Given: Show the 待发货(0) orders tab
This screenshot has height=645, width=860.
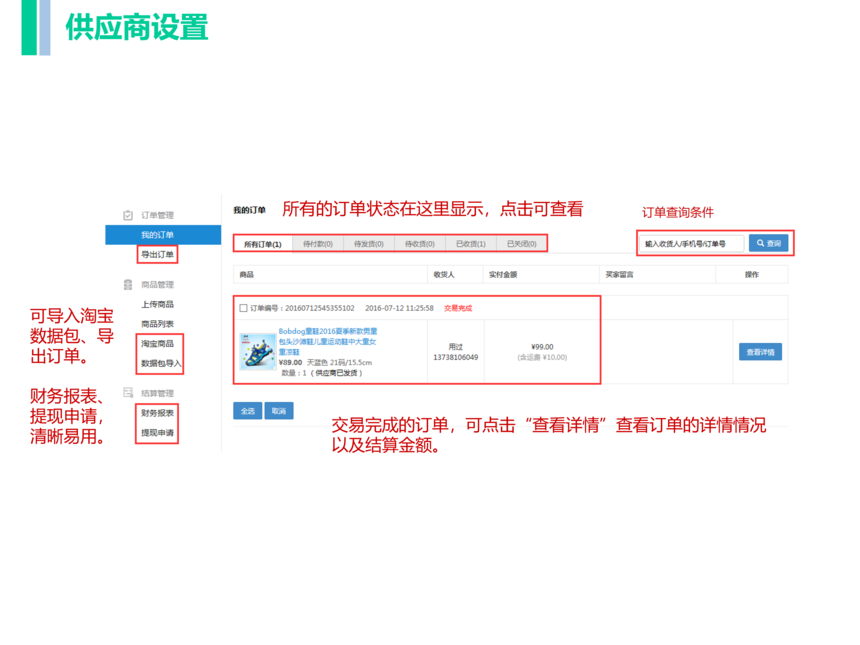Looking at the screenshot, I should click(371, 244).
